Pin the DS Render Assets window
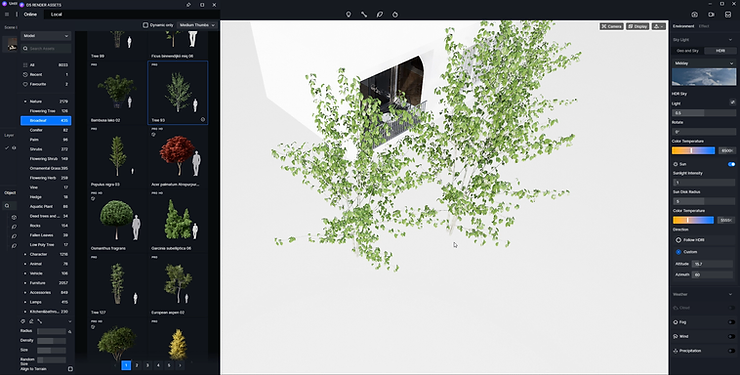 (188, 5)
